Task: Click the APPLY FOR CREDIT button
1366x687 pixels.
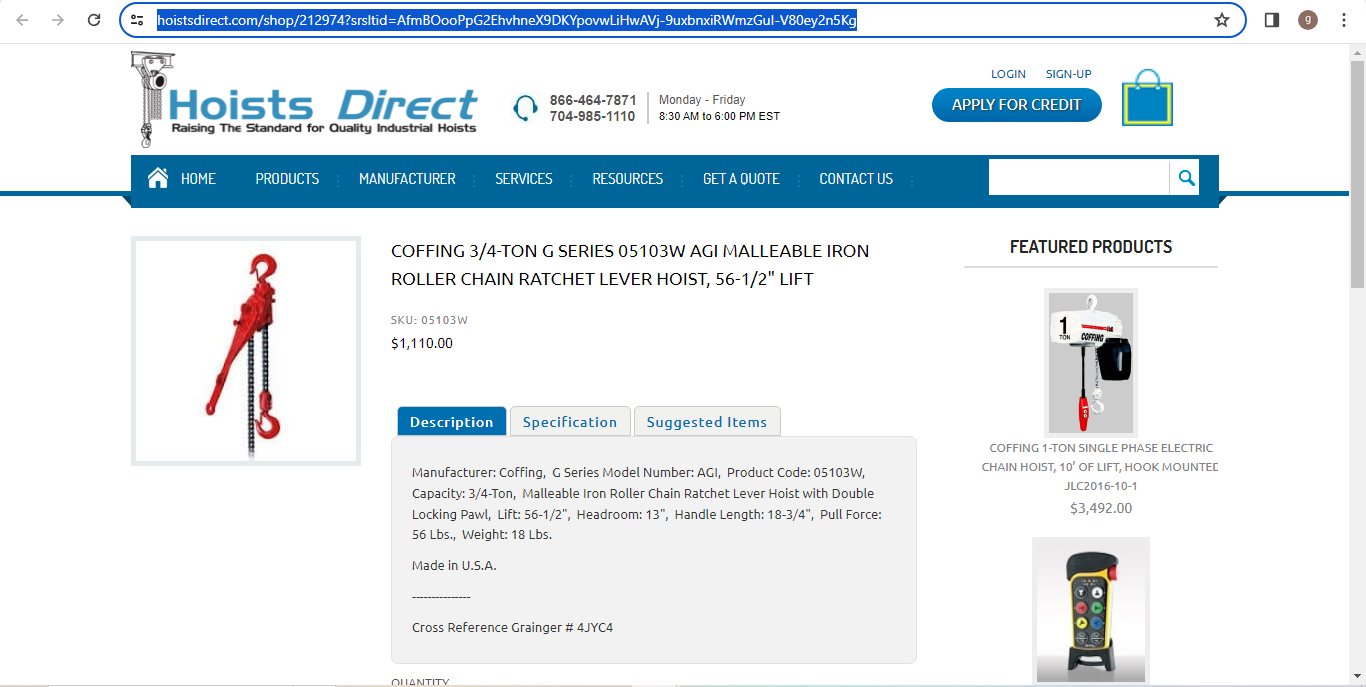Action: [x=1016, y=105]
